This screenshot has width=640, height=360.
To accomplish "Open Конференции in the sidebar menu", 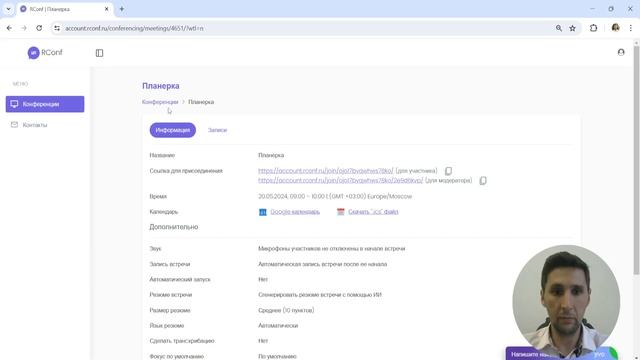I will point(45,104).
